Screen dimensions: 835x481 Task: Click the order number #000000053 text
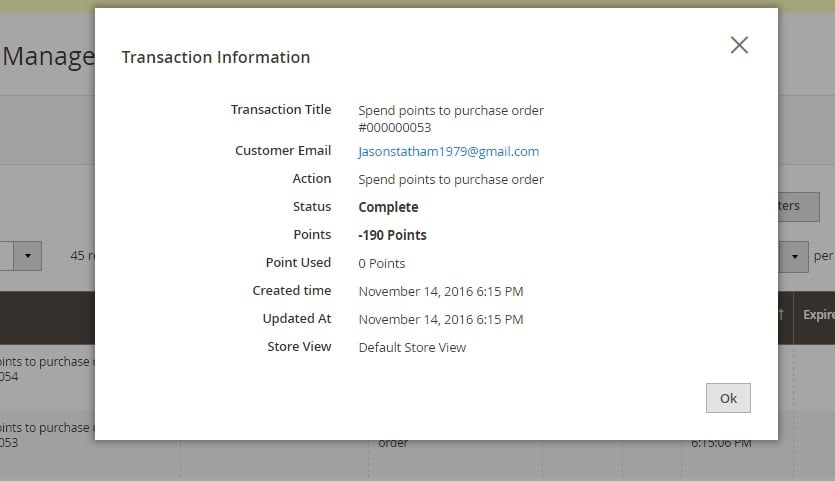click(394, 127)
